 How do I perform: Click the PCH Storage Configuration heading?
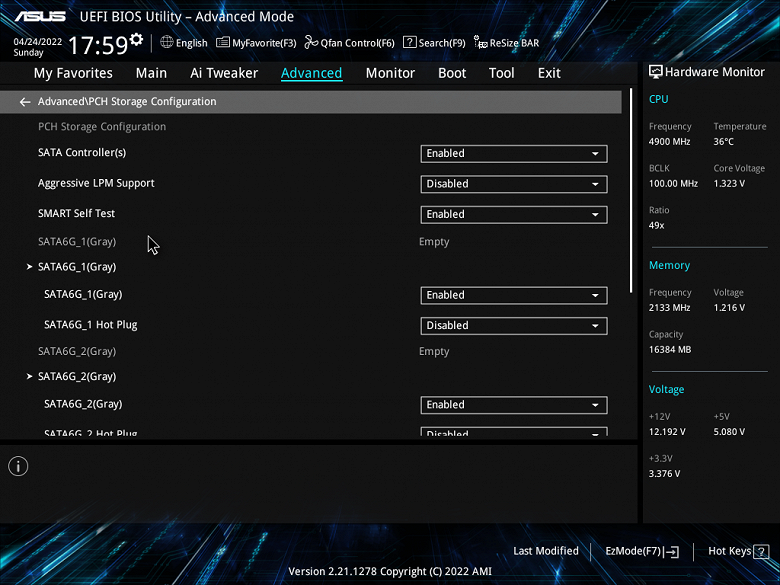pyautogui.click(x=102, y=127)
